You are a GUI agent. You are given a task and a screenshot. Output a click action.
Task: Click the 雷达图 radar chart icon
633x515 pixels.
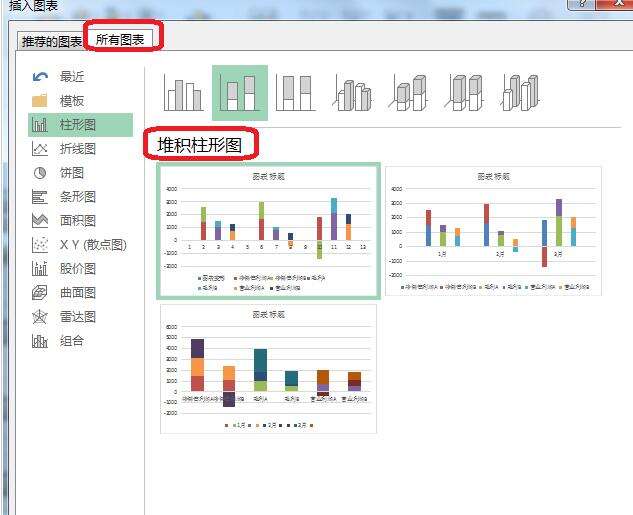40,317
